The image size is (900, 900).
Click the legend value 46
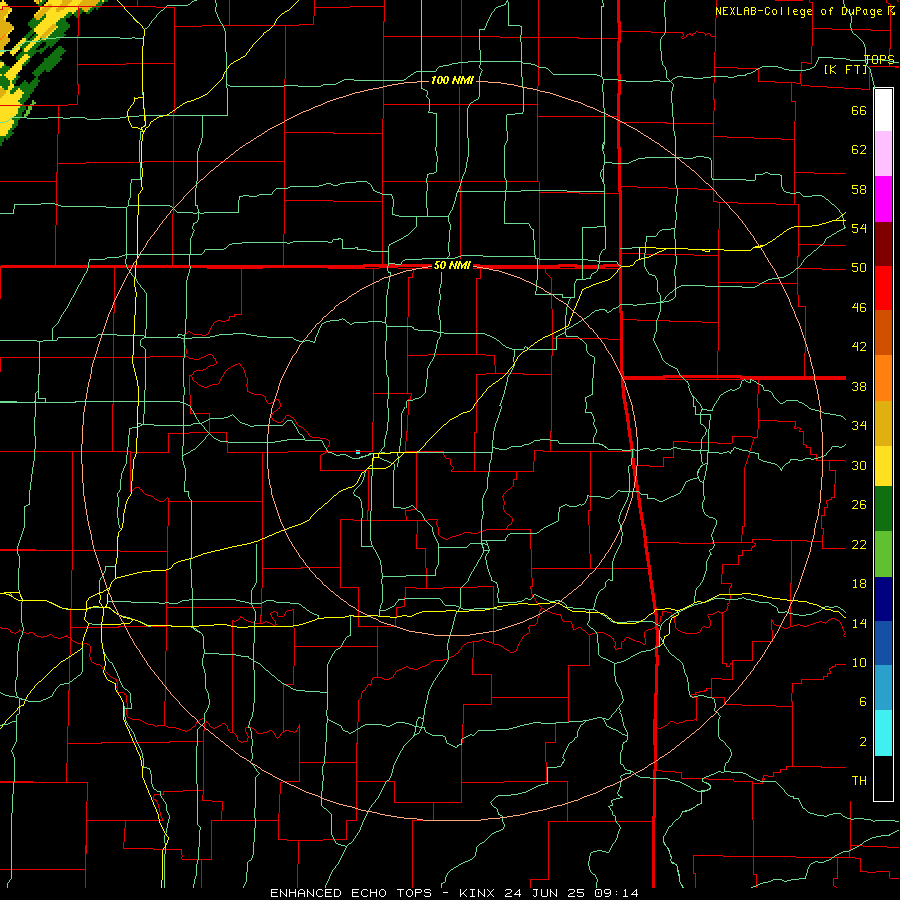pyautogui.click(x=859, y=308)
